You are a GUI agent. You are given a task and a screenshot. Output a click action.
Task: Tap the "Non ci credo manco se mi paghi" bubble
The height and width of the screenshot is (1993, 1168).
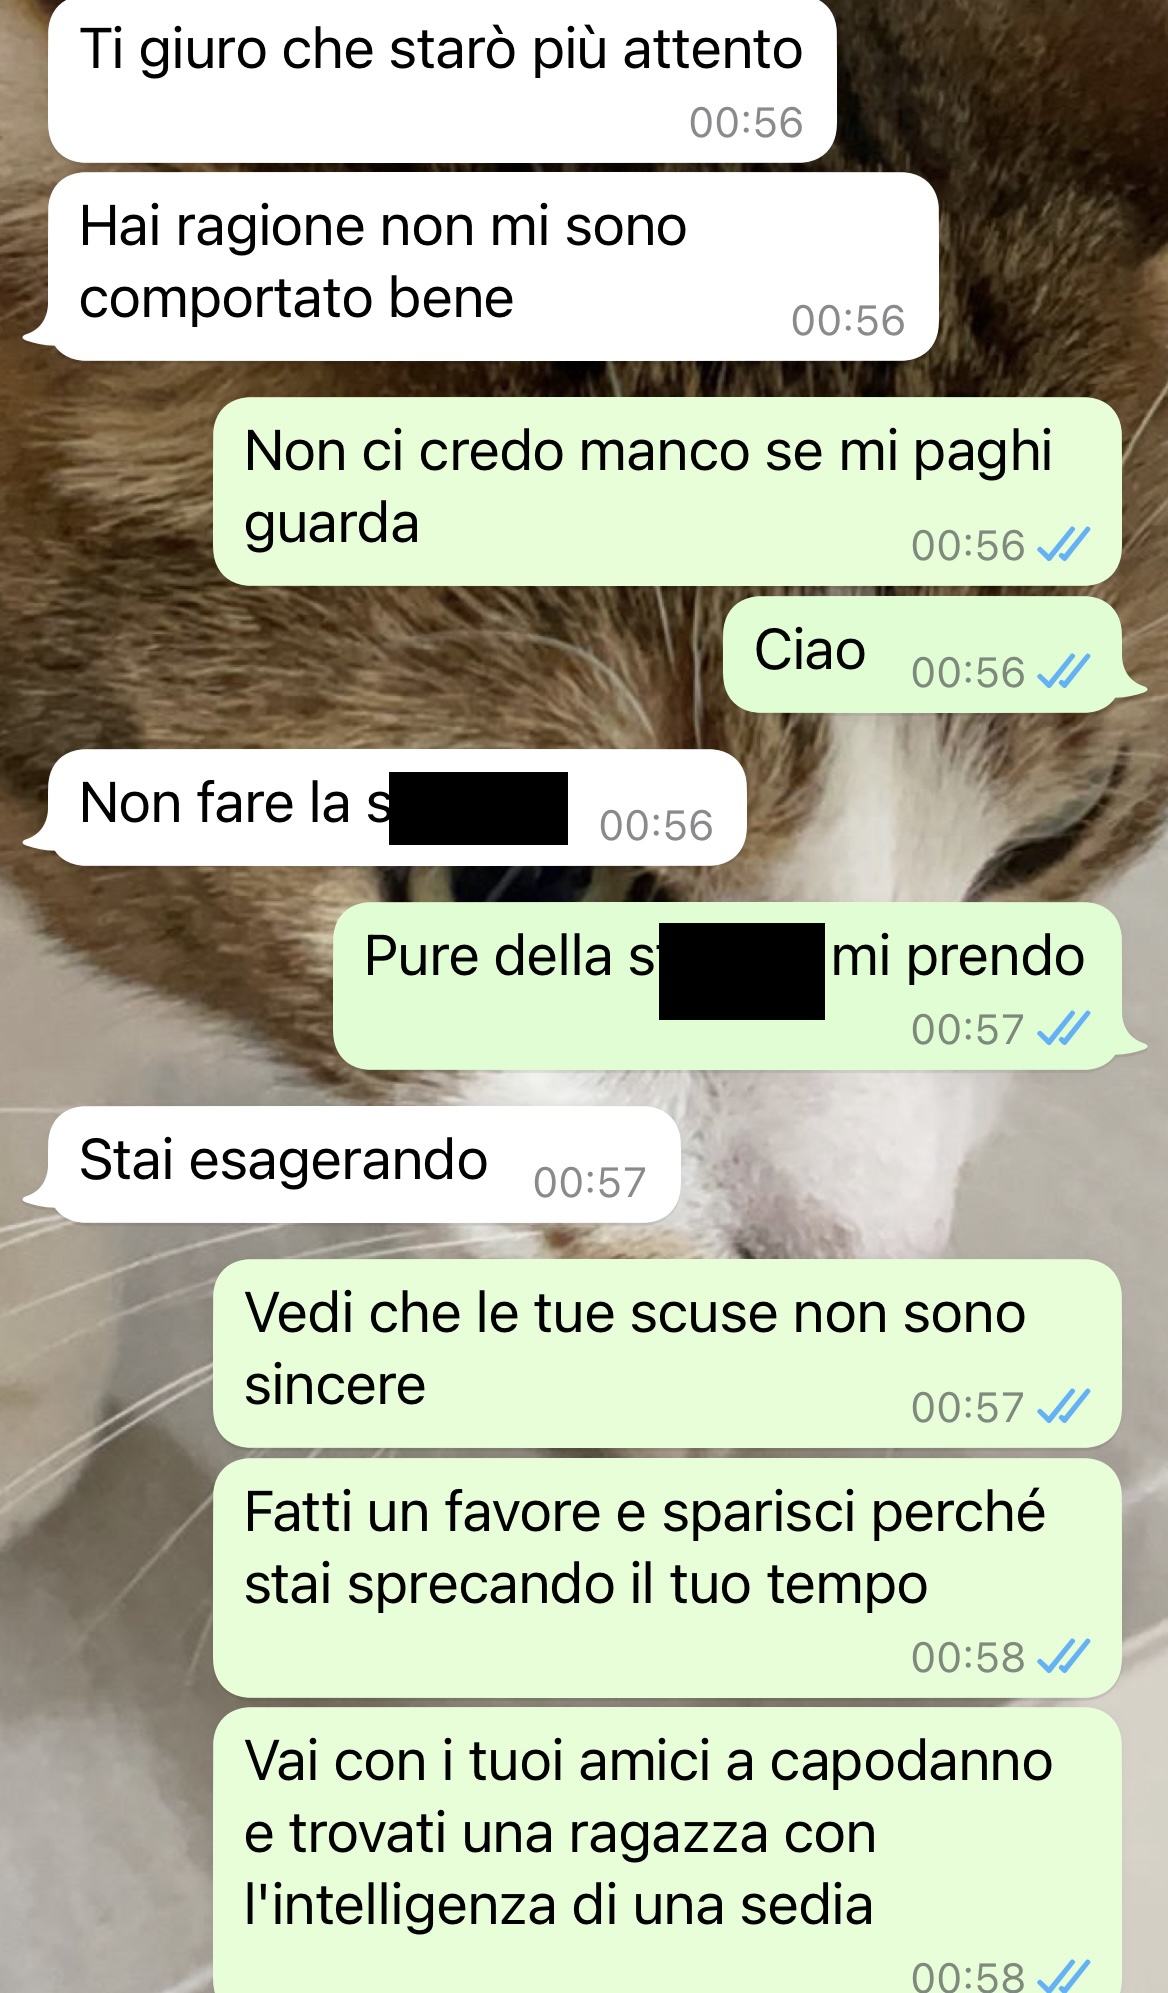pyautogui.click(x=667, y=492)
